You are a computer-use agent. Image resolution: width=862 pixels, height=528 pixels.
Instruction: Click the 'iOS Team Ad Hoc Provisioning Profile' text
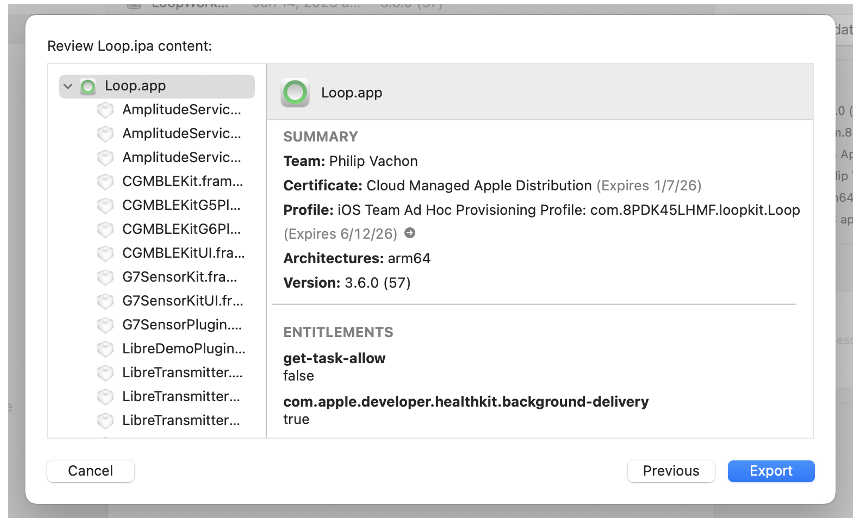(462, 210)
